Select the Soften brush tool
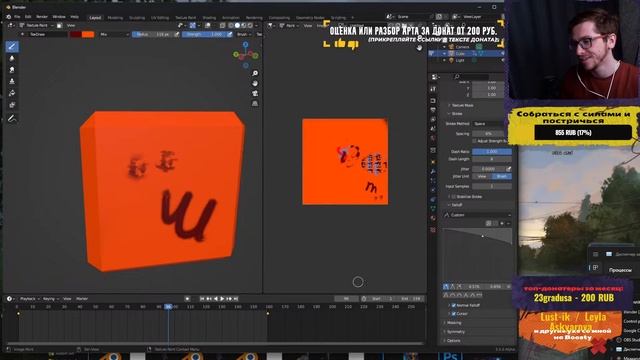Screen dimensions: 640x360 point(12,59)
